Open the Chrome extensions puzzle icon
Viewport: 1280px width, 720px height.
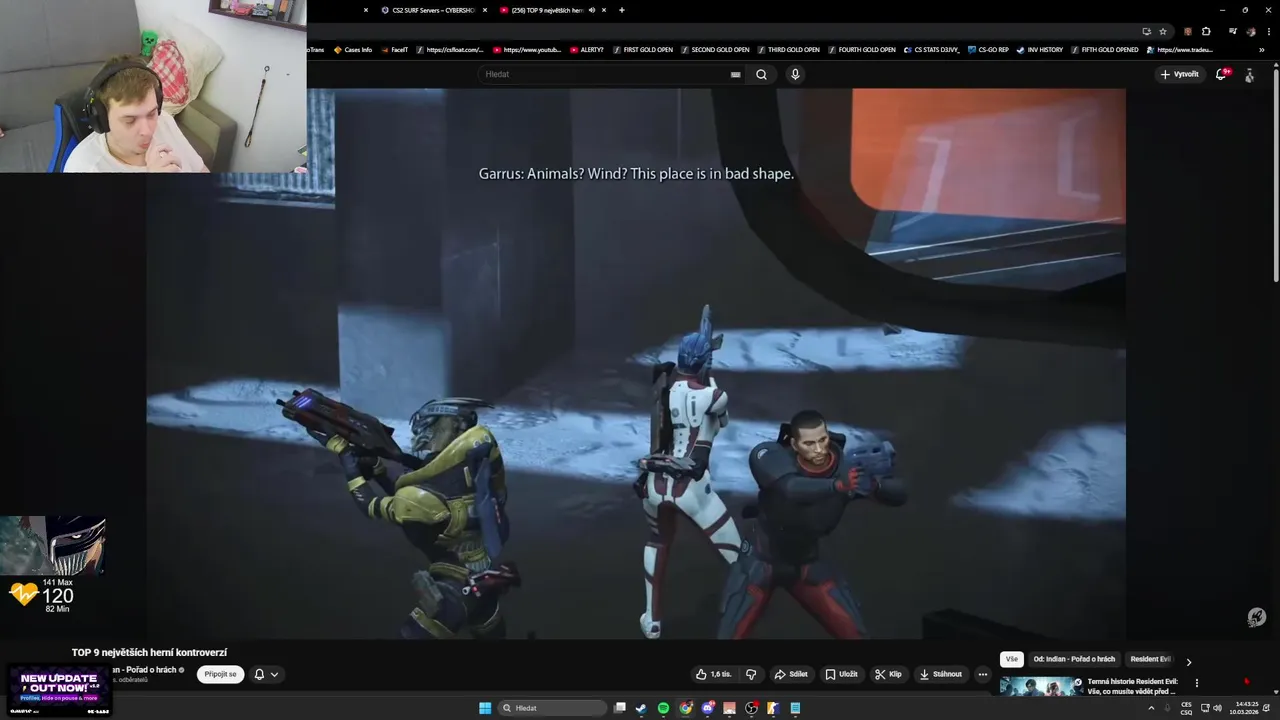(x=1206, y=31)
